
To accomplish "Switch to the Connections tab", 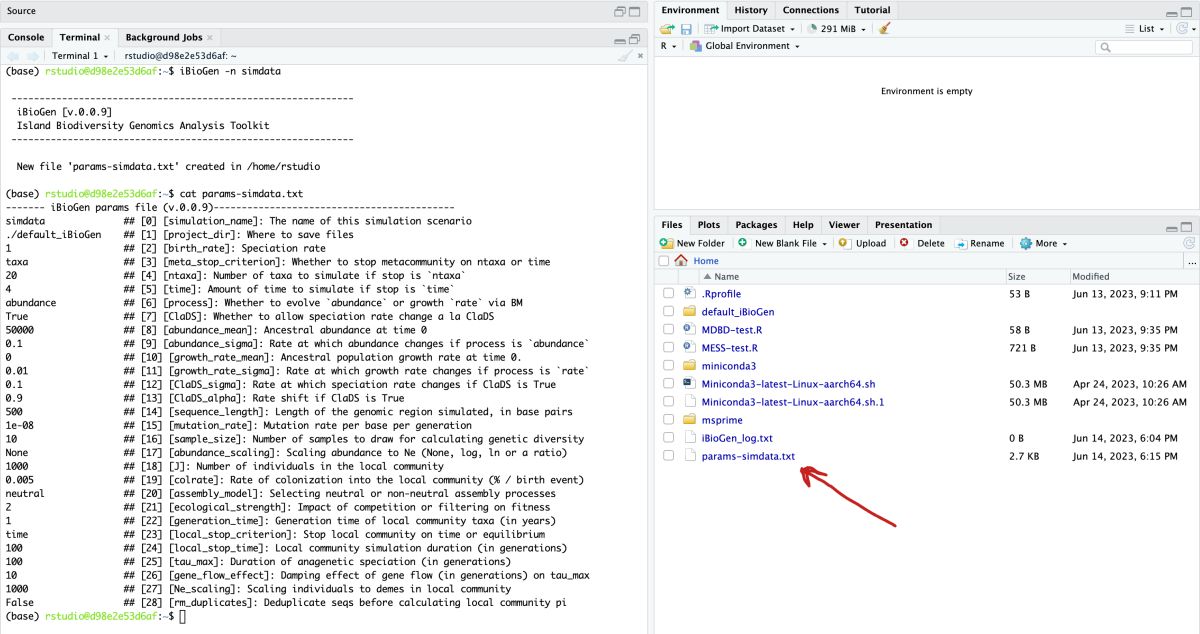I will point(811,10).
